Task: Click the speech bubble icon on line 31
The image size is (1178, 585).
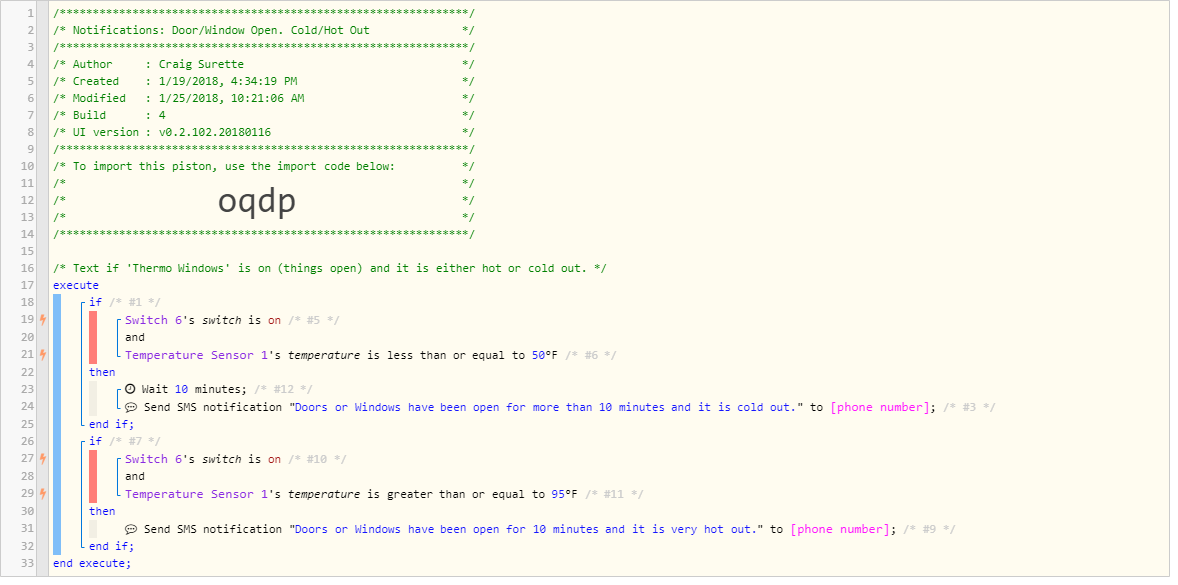Action: 130,529
